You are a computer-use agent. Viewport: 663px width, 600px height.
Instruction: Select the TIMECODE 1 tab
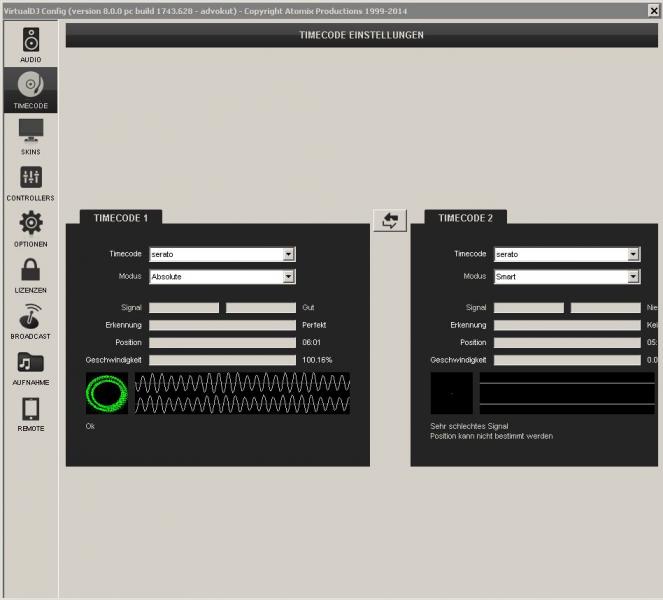click(x=121, y=218)
